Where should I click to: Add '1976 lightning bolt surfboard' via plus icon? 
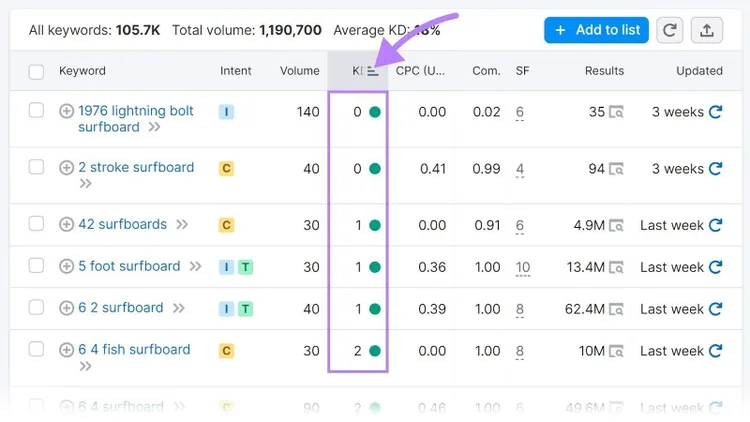pos(66,111)
